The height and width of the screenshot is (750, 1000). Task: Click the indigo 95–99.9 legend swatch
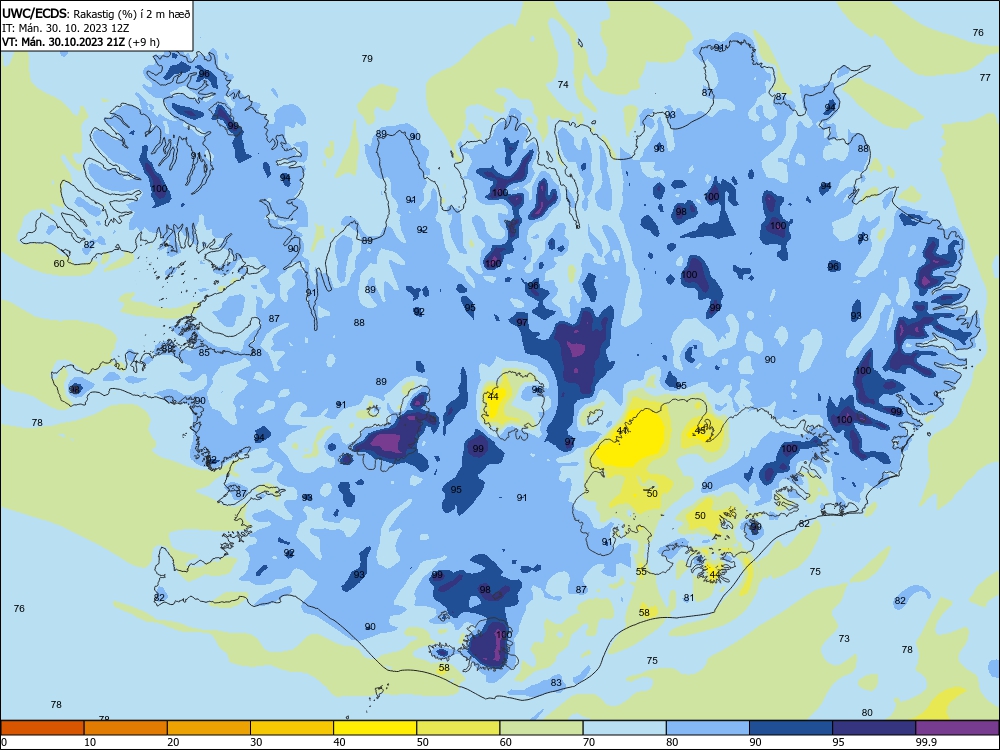point(874,728)
